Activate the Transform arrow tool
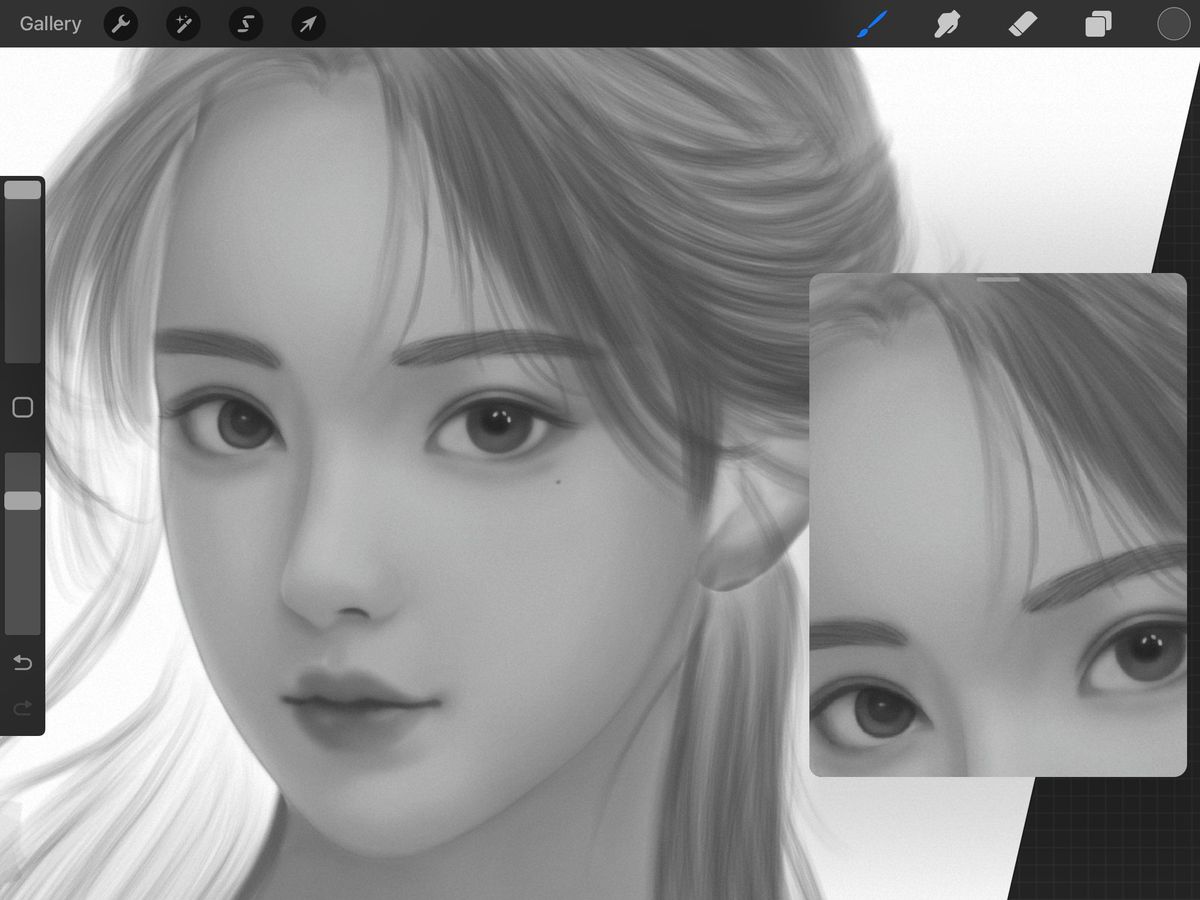The height and width of the screenshot is (900, 1200). click(308, 24)
